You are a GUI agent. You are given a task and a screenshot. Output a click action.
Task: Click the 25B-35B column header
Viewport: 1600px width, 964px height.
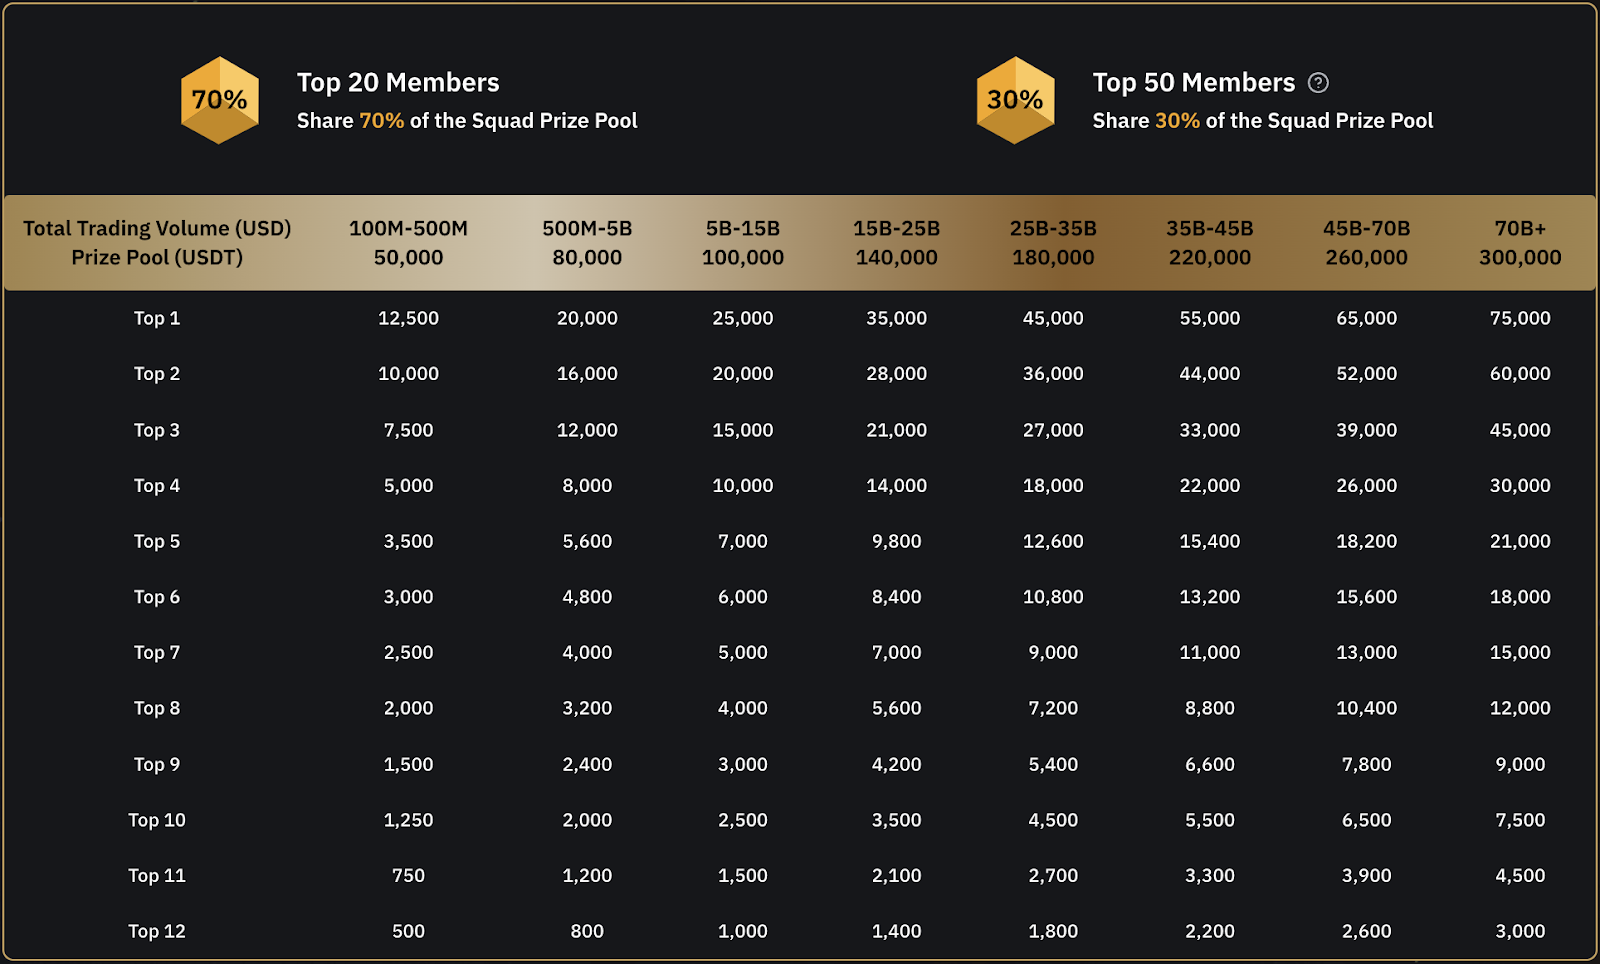pos(1053,228)
